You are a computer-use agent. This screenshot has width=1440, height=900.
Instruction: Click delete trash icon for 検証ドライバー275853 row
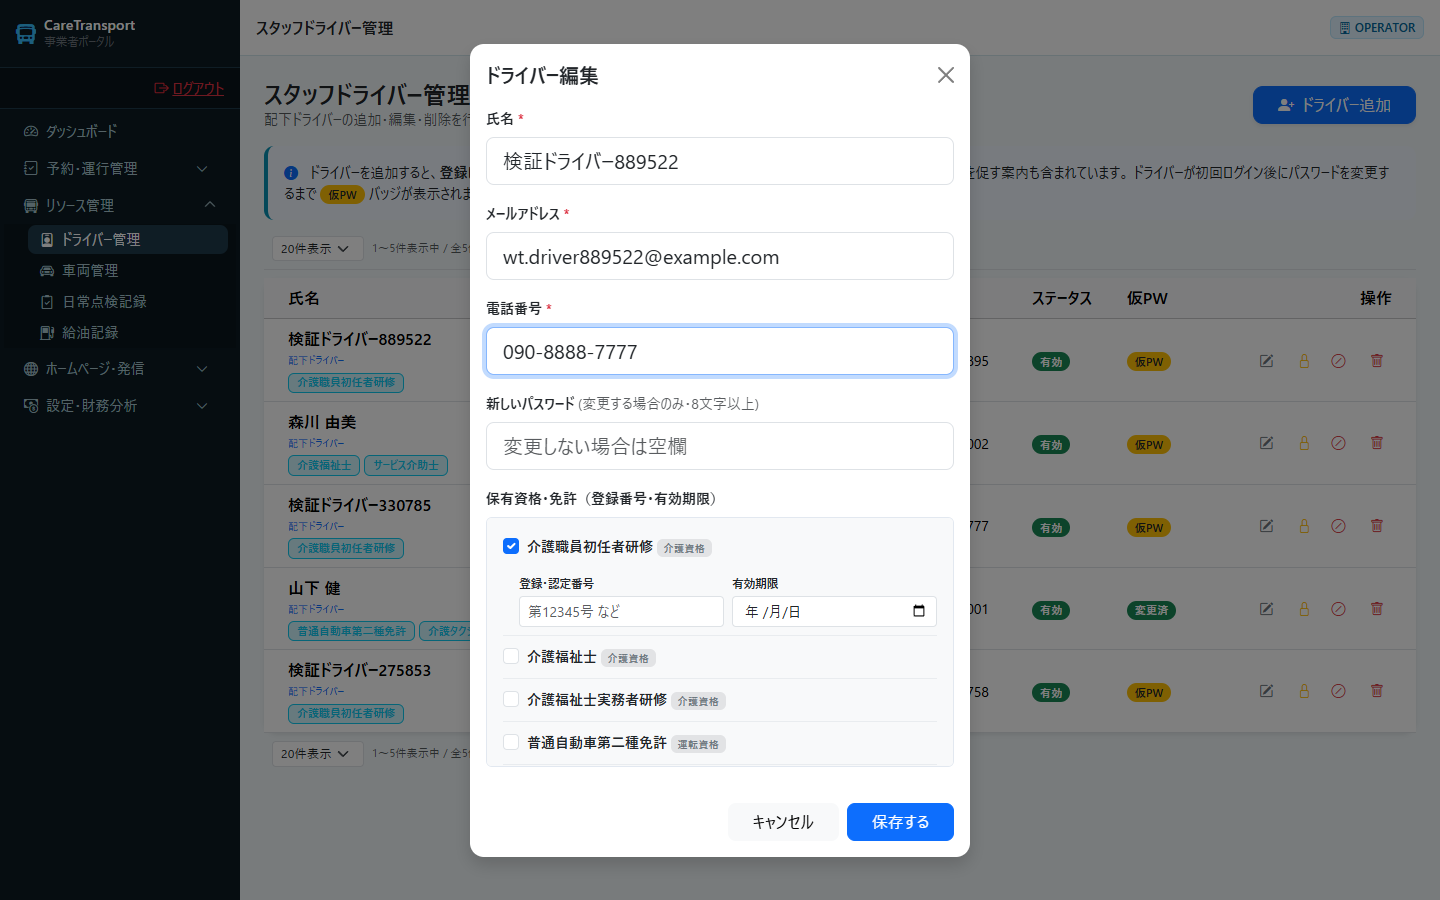tap(1376, 691)
